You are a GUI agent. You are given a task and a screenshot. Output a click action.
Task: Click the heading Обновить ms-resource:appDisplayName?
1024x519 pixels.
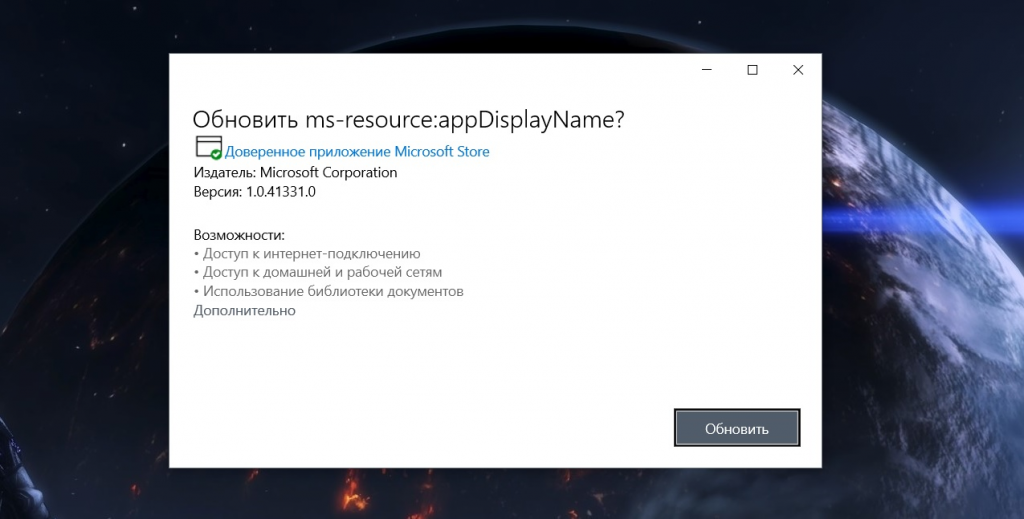[408, 119]
